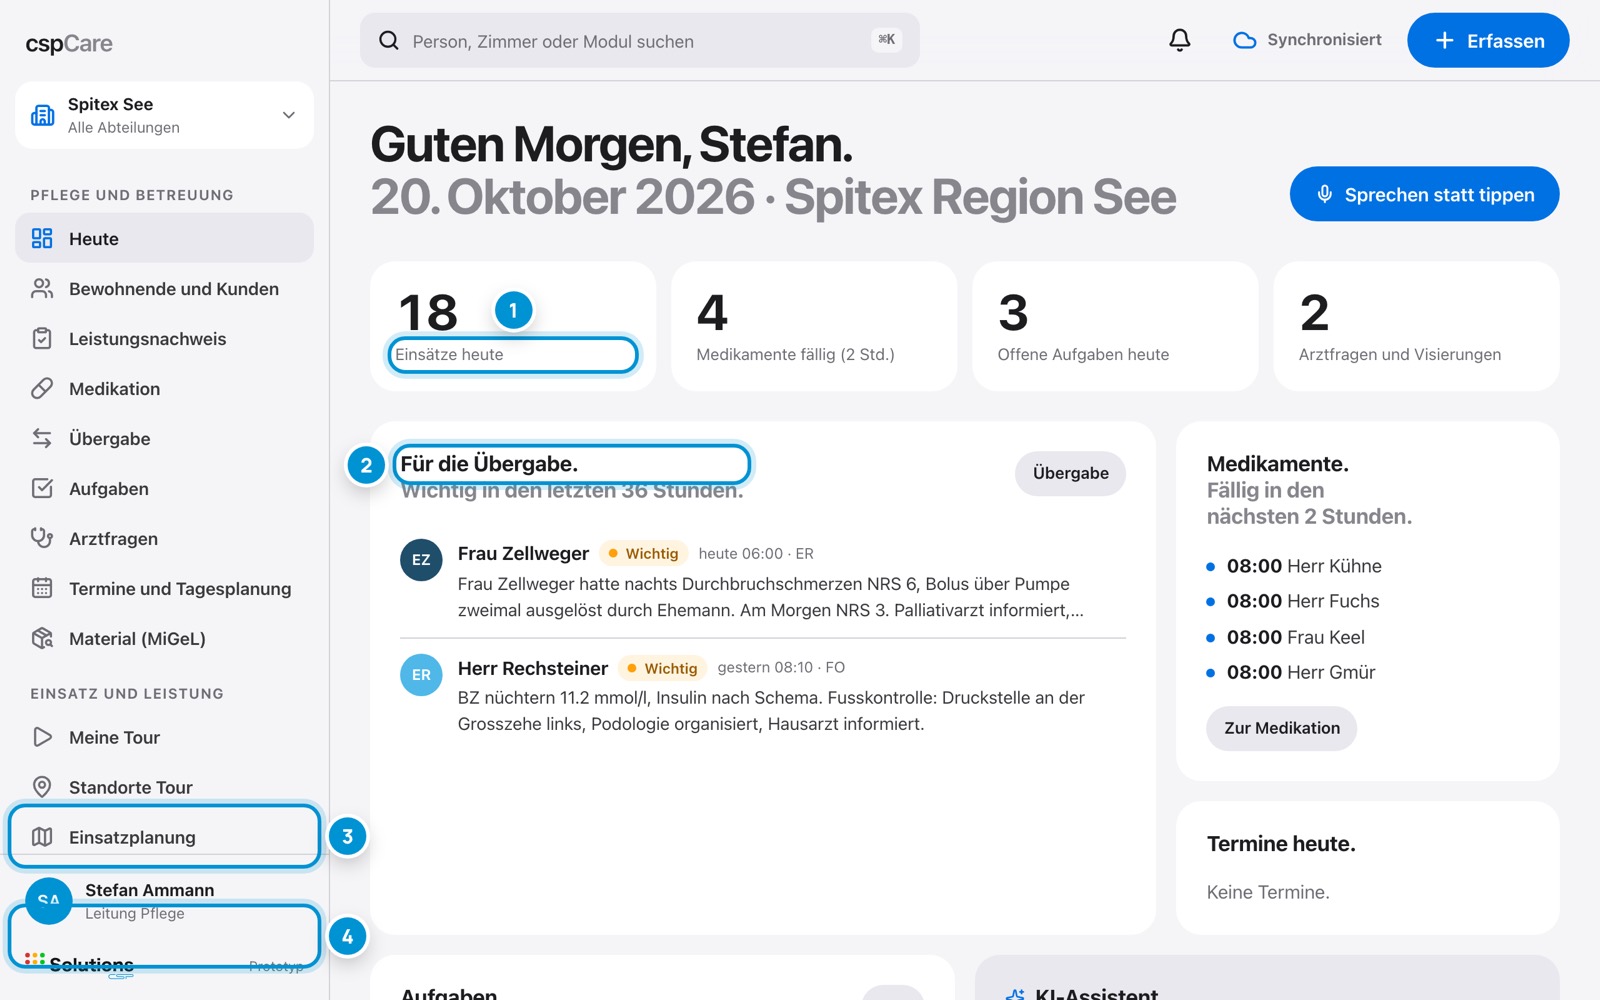Click the Synchronisiert status label

coord(1324,40)
